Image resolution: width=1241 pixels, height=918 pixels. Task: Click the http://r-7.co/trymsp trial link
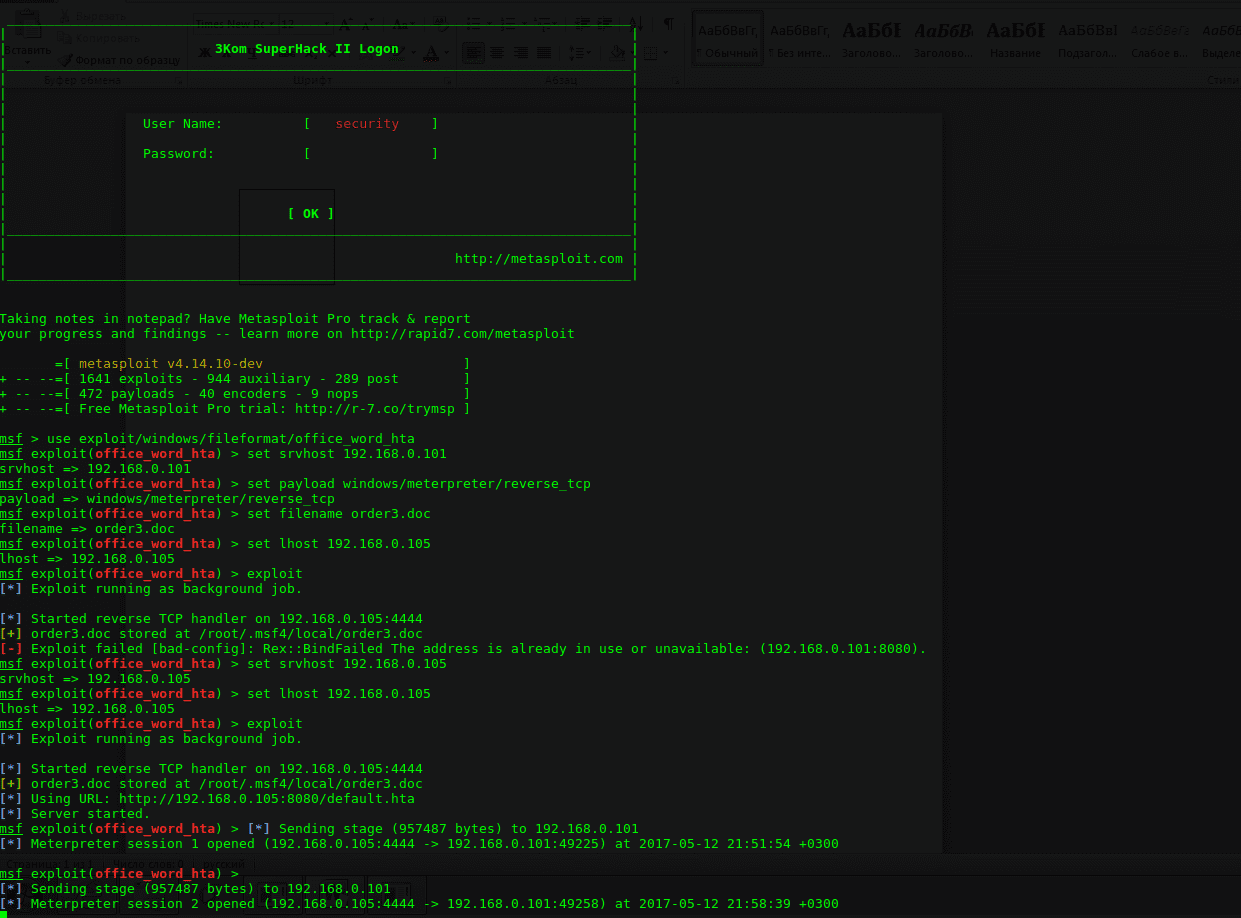click(x=375, y=409)
